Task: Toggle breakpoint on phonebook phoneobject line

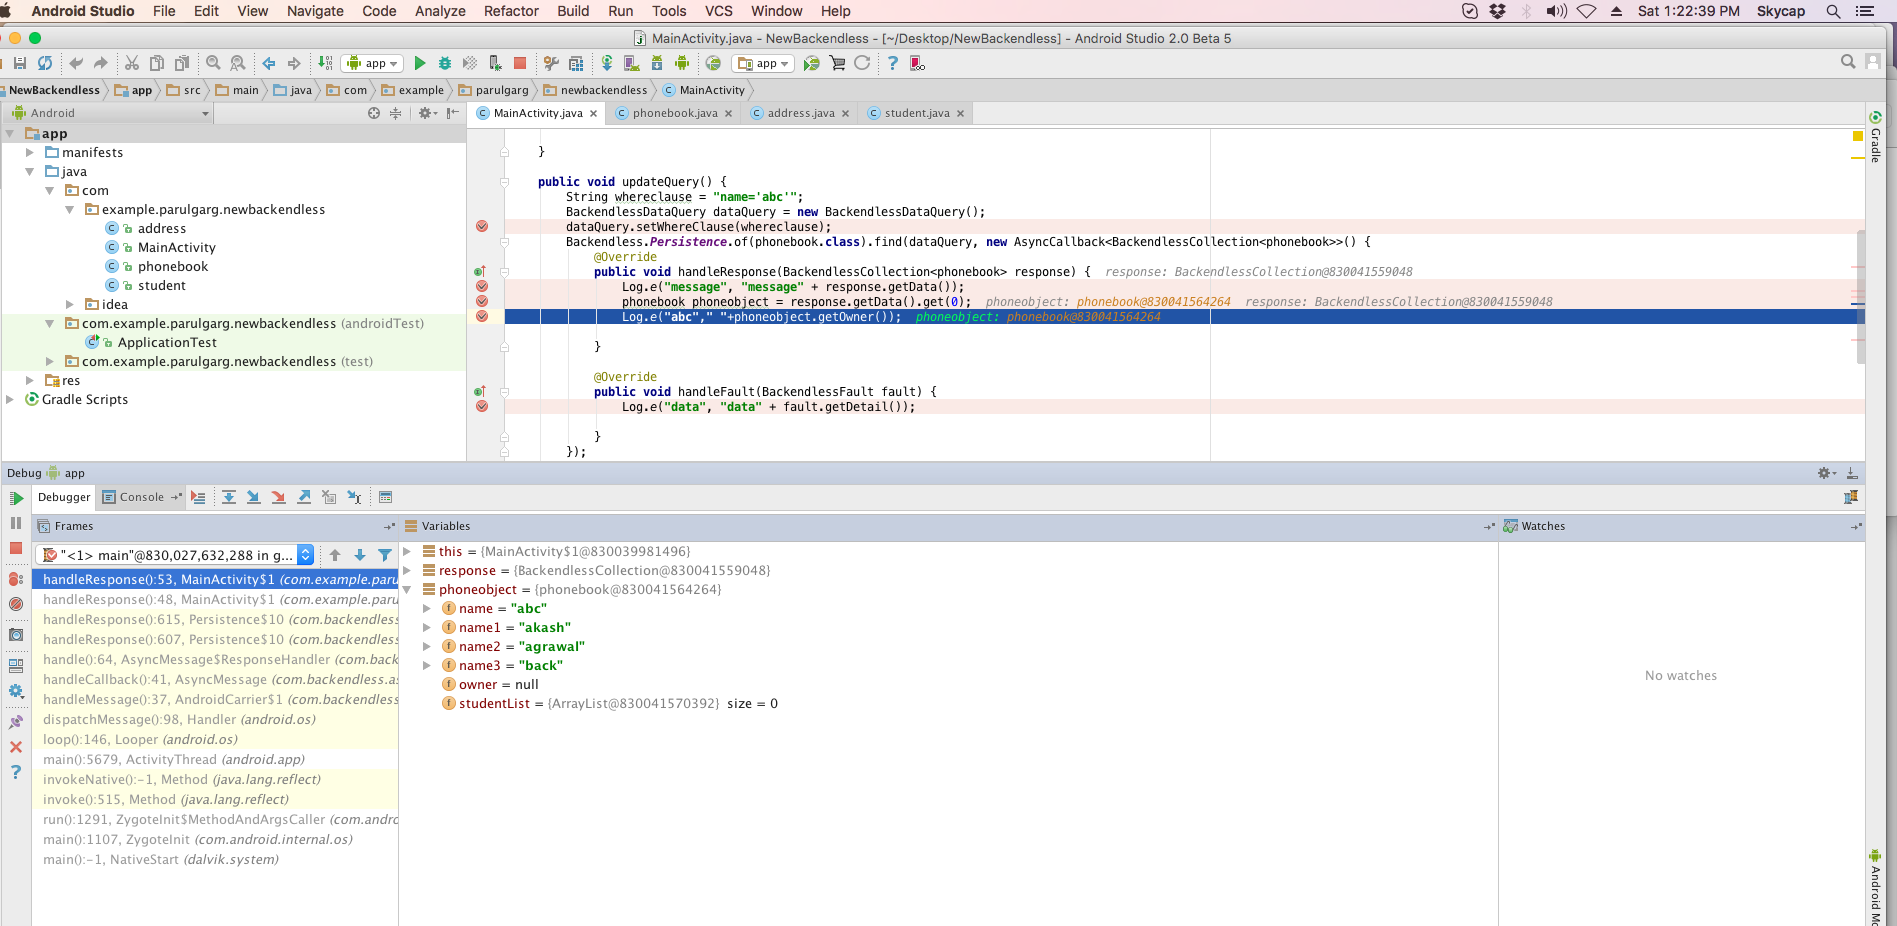Action: [482, 301]
